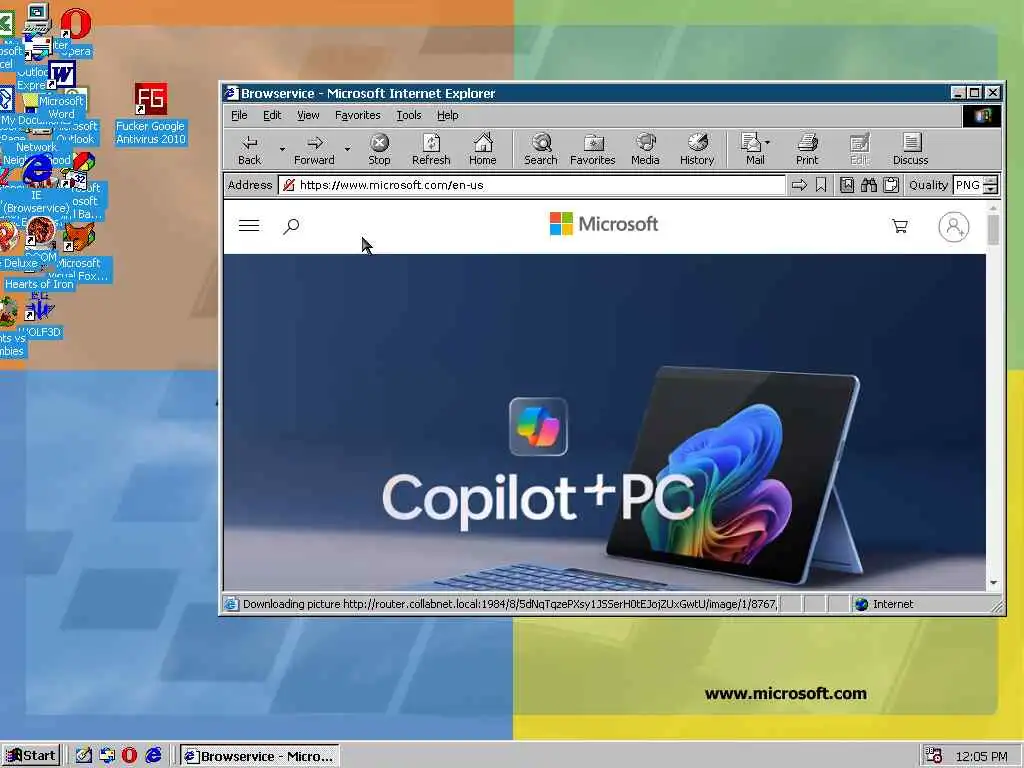Select the Hearts of Iron desktop label
The image size is (1024, 768).
pos(39,284)
